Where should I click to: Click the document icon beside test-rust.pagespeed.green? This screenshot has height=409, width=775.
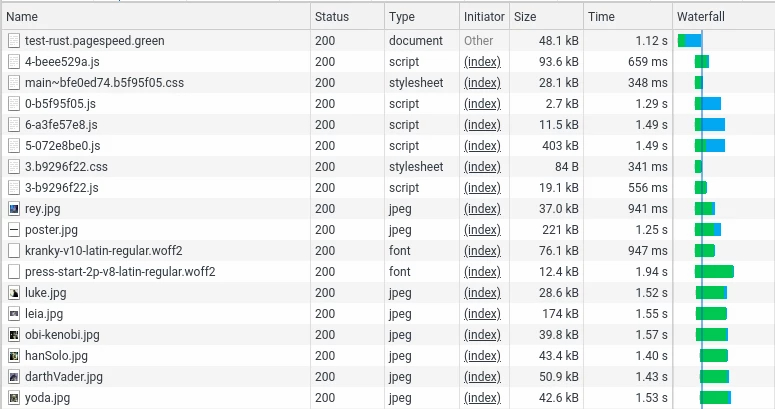click(x=14, y=41)
